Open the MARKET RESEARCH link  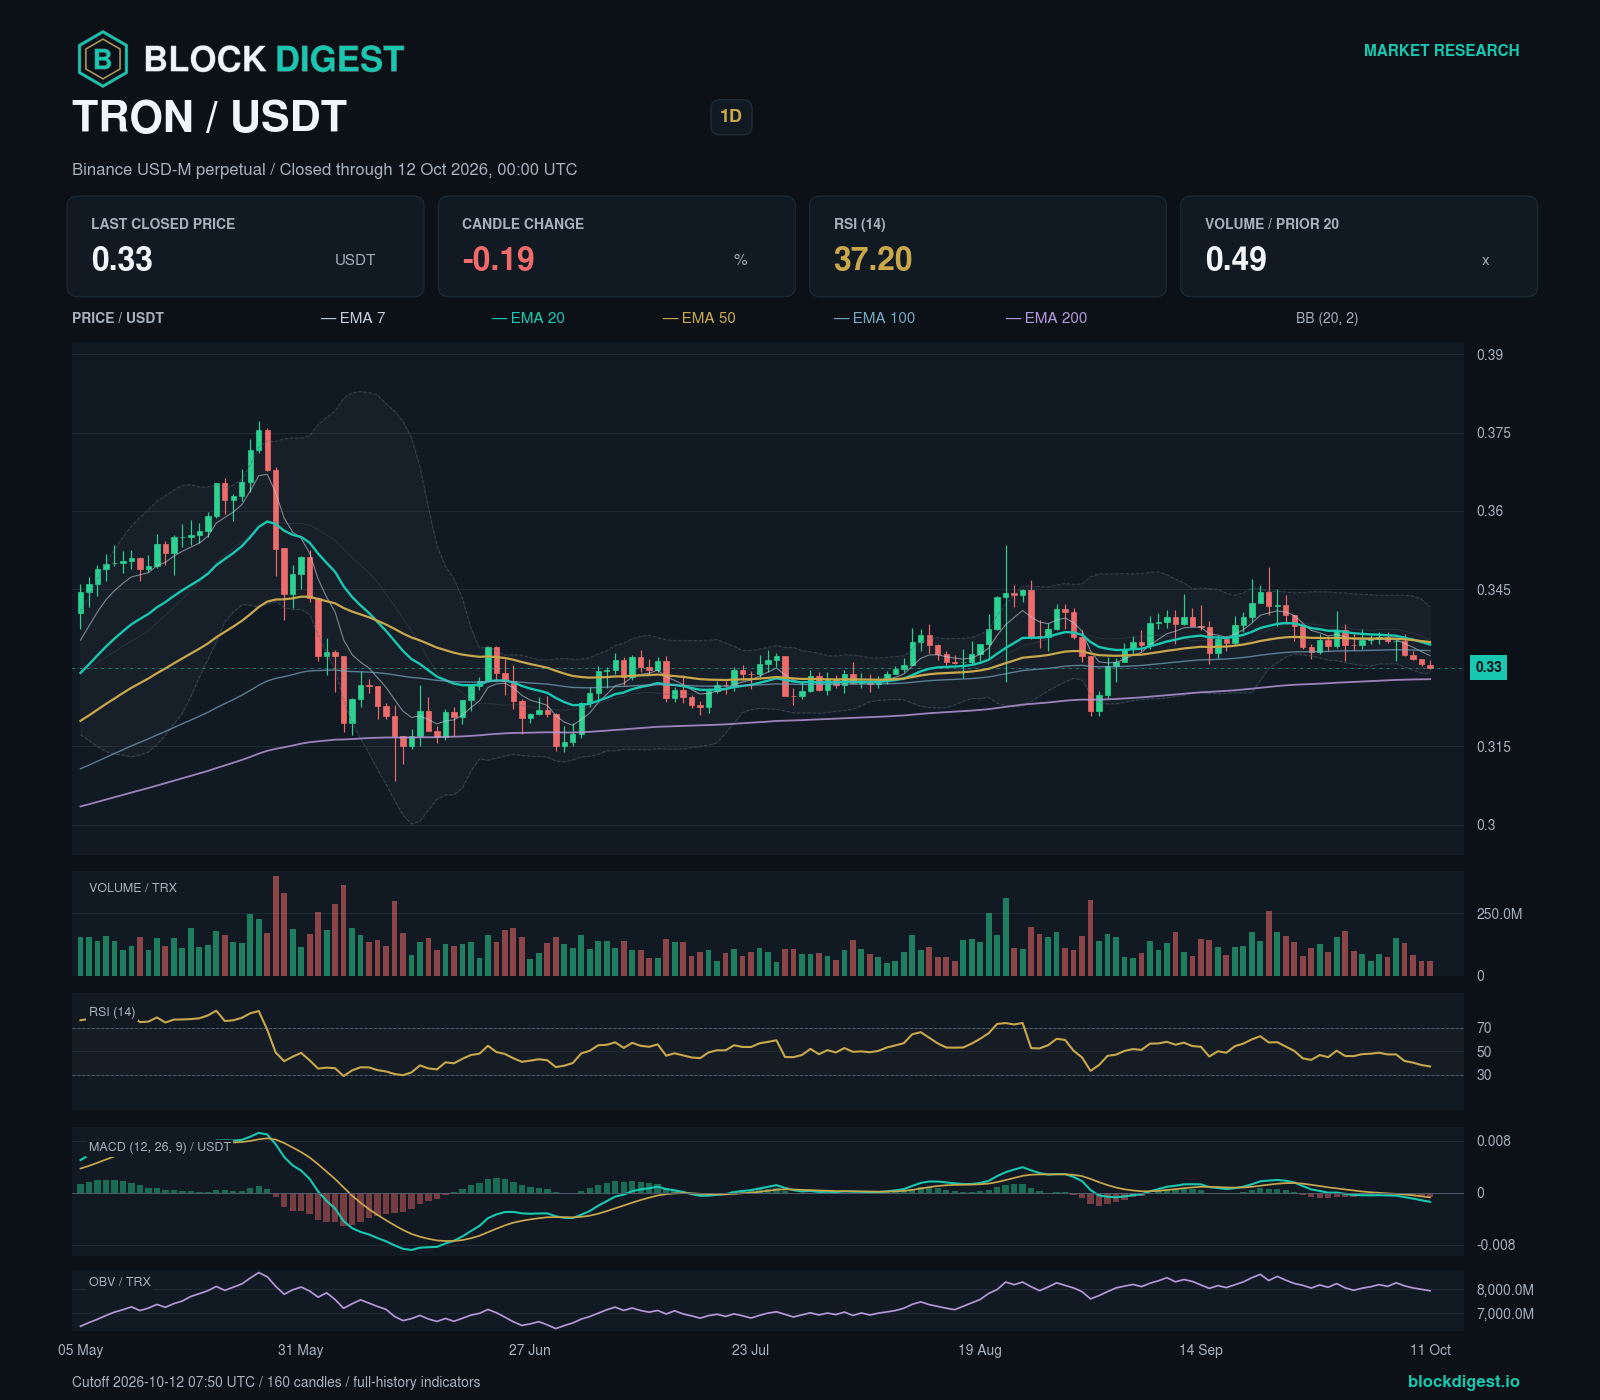click(x=1441, y=50)
